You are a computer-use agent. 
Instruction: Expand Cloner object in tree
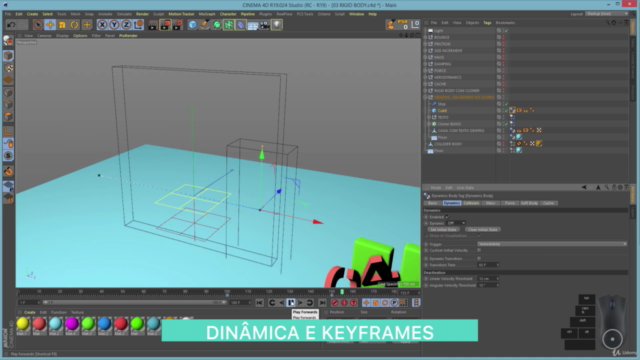click(x=429, y=124)
